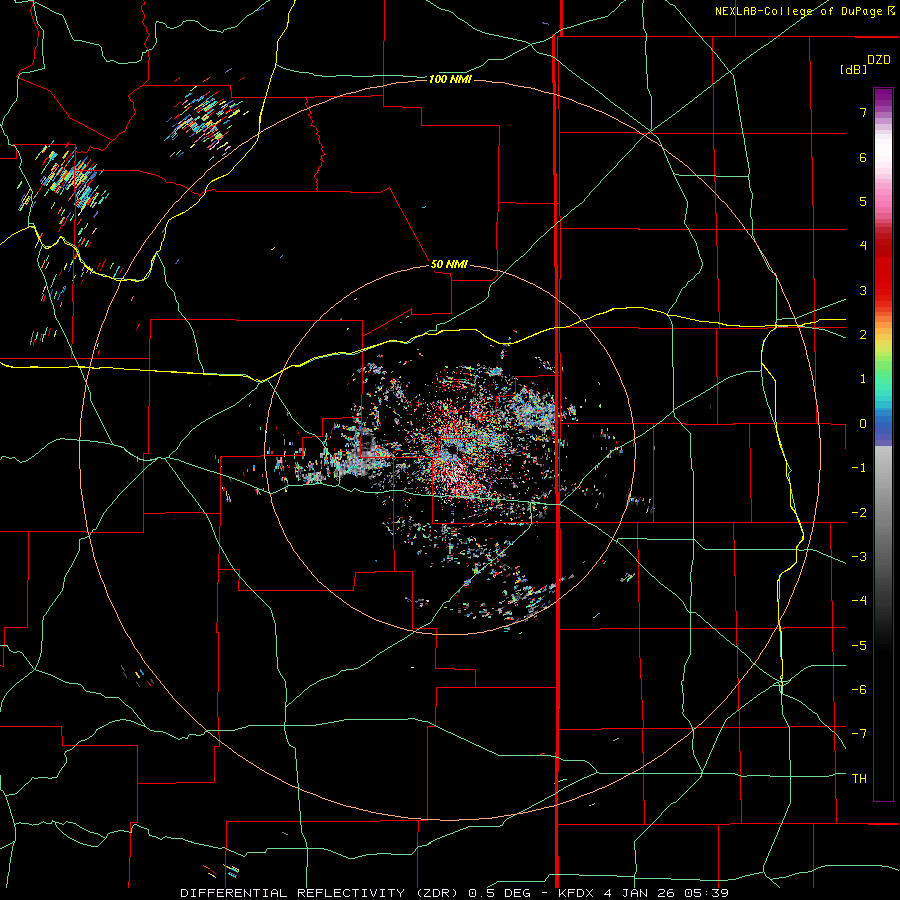
Task: Click the KFDX 4 JAN 26 05:39 timestamp
Action: (x=643, y=893)
